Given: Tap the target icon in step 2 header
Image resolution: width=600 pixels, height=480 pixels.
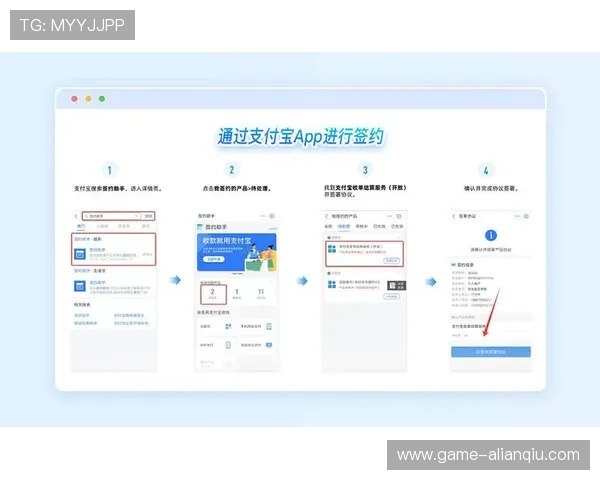Looking at the screenshot, I should tap(272, 216).
